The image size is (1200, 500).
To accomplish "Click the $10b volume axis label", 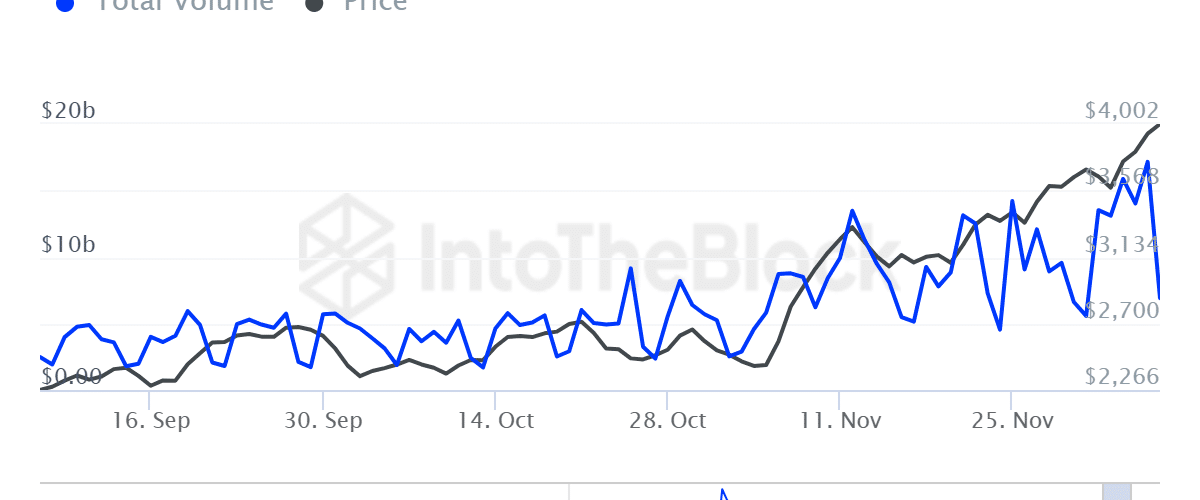I will click(69, 245).
